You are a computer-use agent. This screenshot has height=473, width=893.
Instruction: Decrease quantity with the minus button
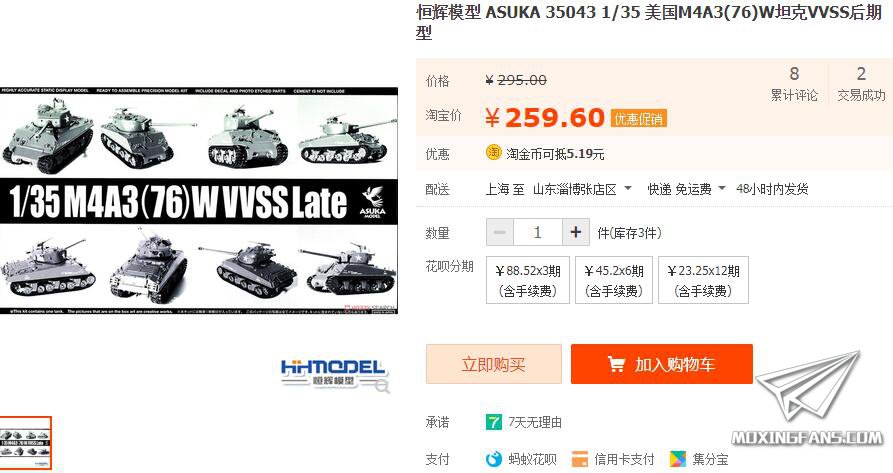point(499,232)
